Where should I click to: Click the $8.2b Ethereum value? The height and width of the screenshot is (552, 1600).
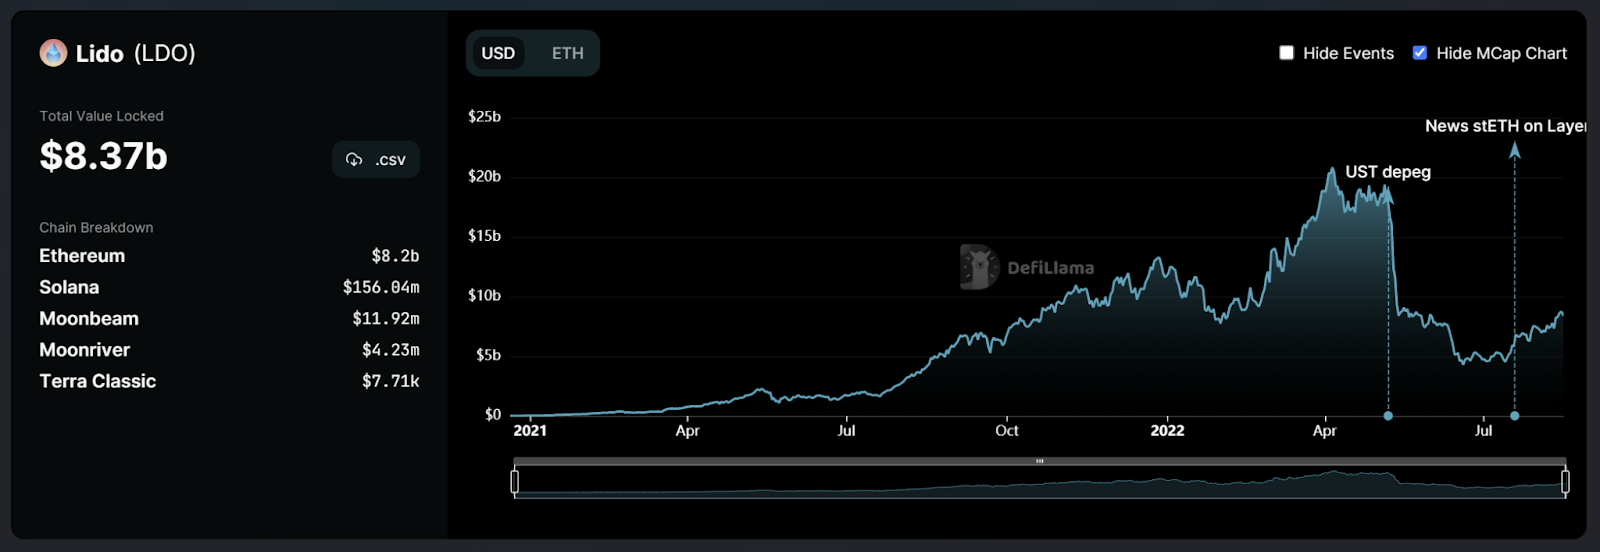(x=395, y=256)
